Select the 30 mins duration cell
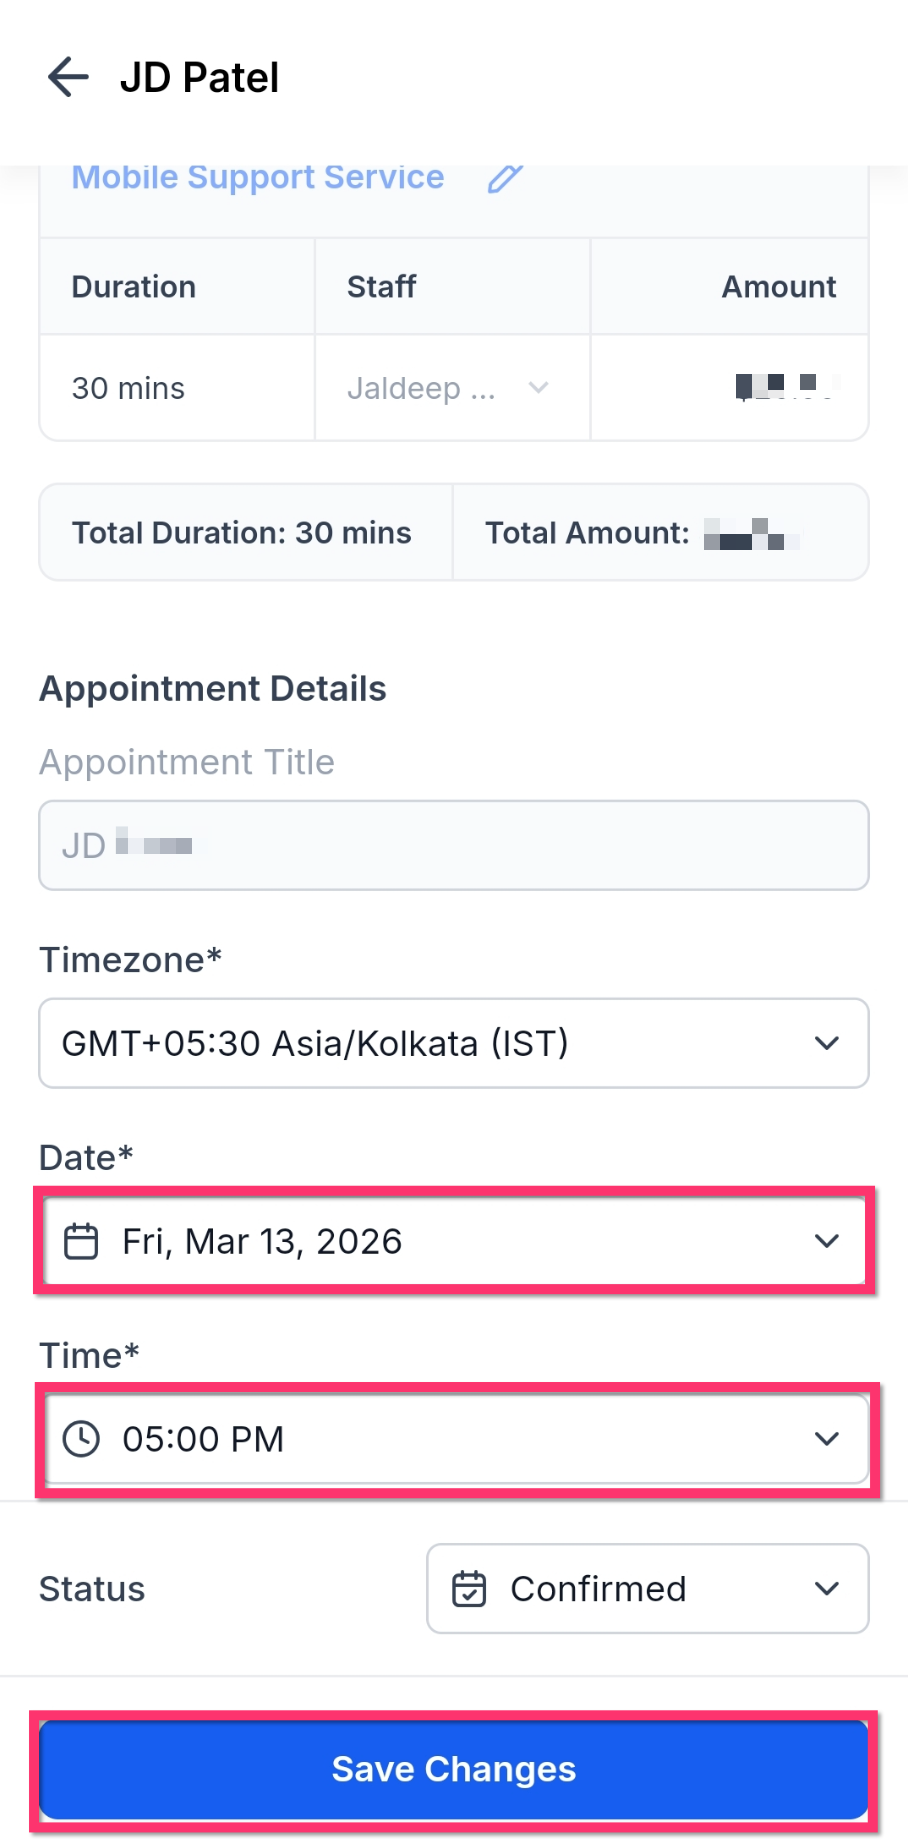The image size is (908, 1846). [x=177, y=388]
